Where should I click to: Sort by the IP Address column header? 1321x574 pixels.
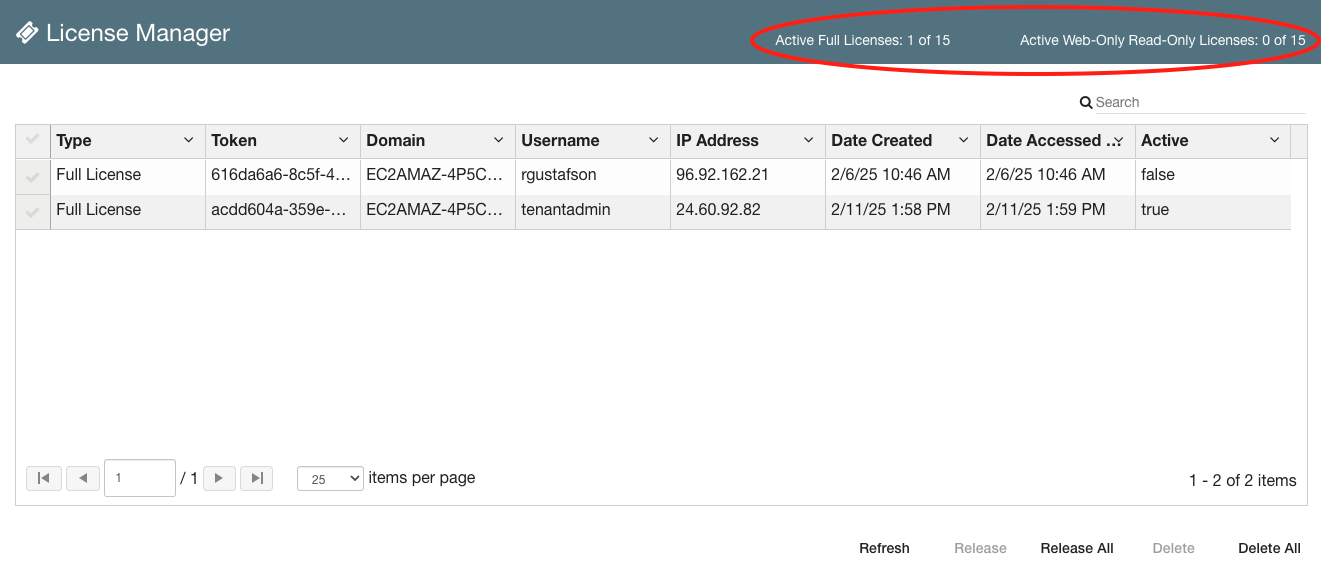pyautogui.click(x=717, y=140)
